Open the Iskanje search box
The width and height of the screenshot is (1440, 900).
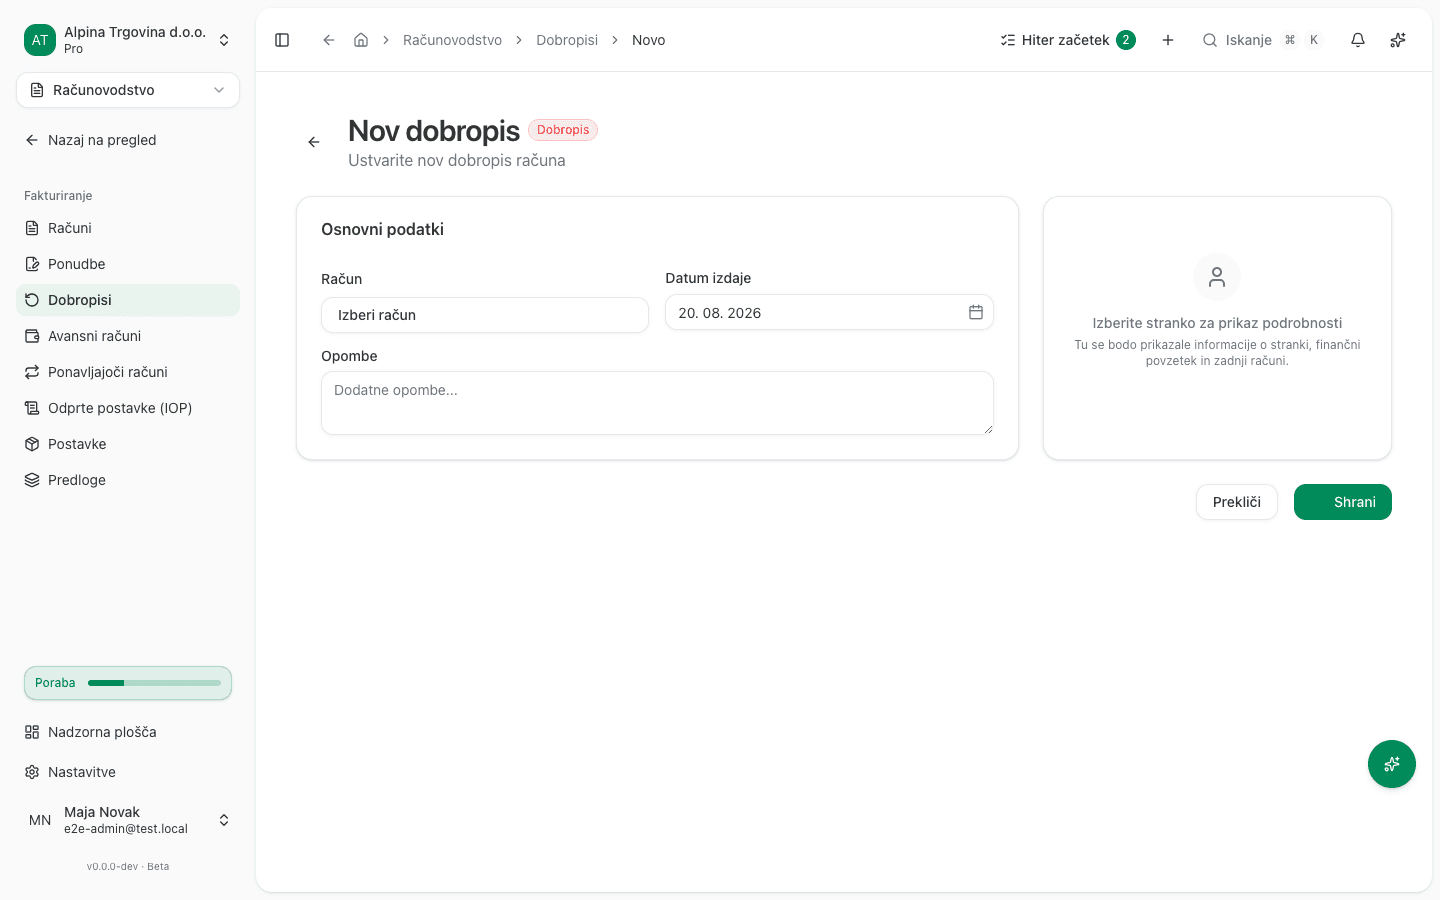click(x=1262, y=40)
